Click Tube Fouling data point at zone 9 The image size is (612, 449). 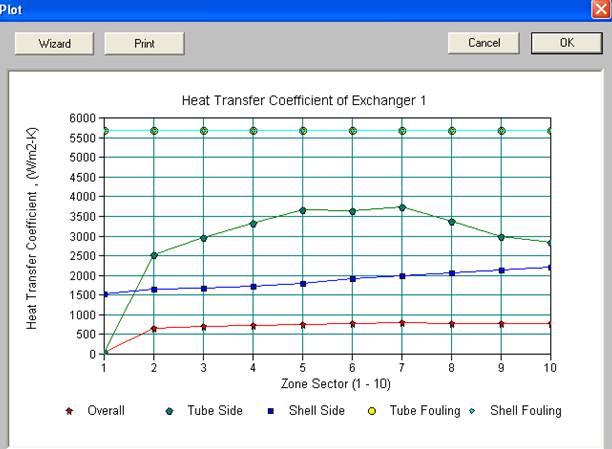(x=502, y=131)
